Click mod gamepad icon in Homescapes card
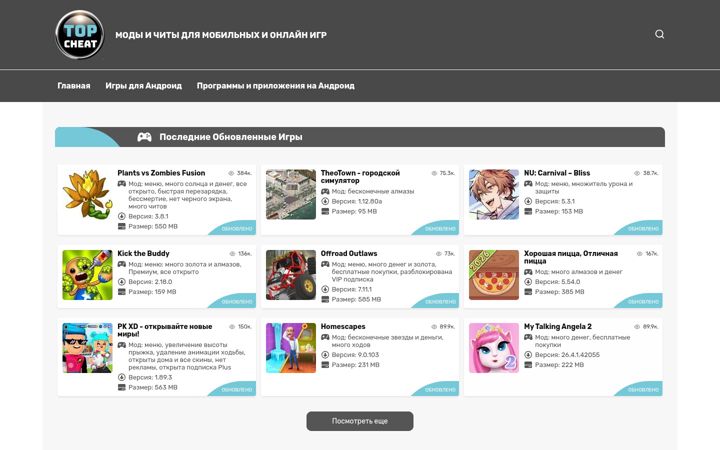Screen dimensions: 720x450 pyautogui.click(x=325, y=337)
